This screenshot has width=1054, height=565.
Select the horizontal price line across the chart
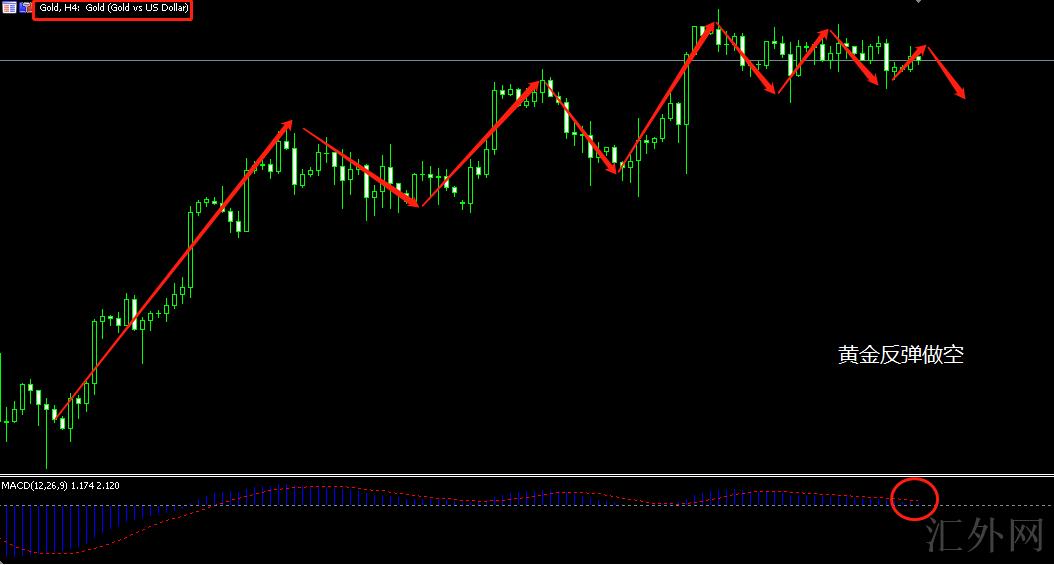click(x=527, y=60)
